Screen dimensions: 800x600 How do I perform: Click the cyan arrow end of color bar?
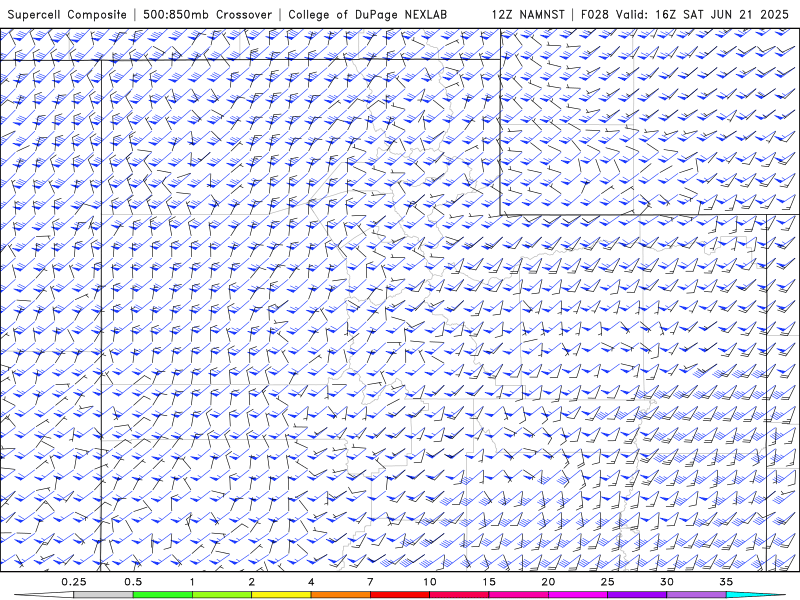point(755,595)
